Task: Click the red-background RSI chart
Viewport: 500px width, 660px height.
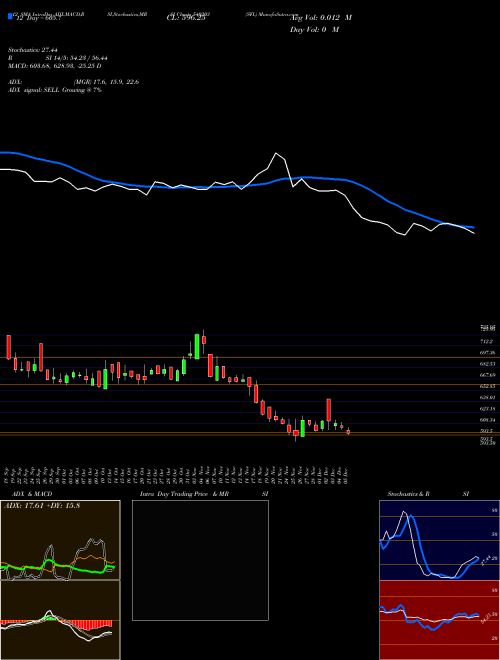Action: (x=439, y=620)
